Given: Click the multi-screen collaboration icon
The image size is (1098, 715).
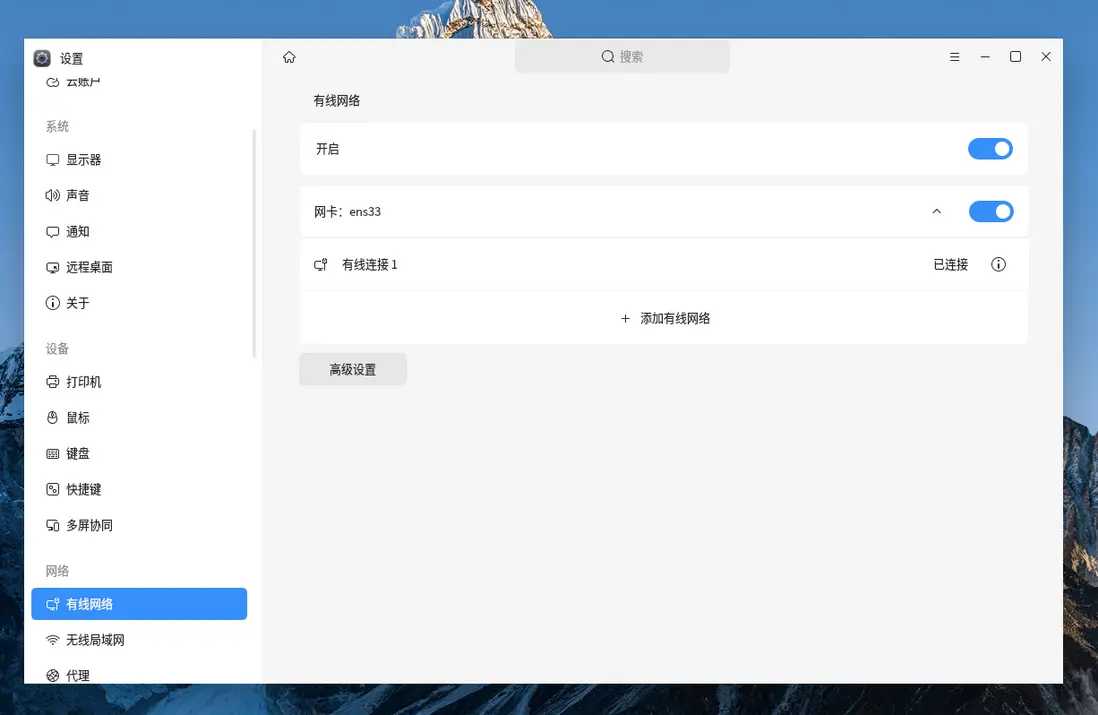Looking at the screenshot, I should (x=53, y=525).
